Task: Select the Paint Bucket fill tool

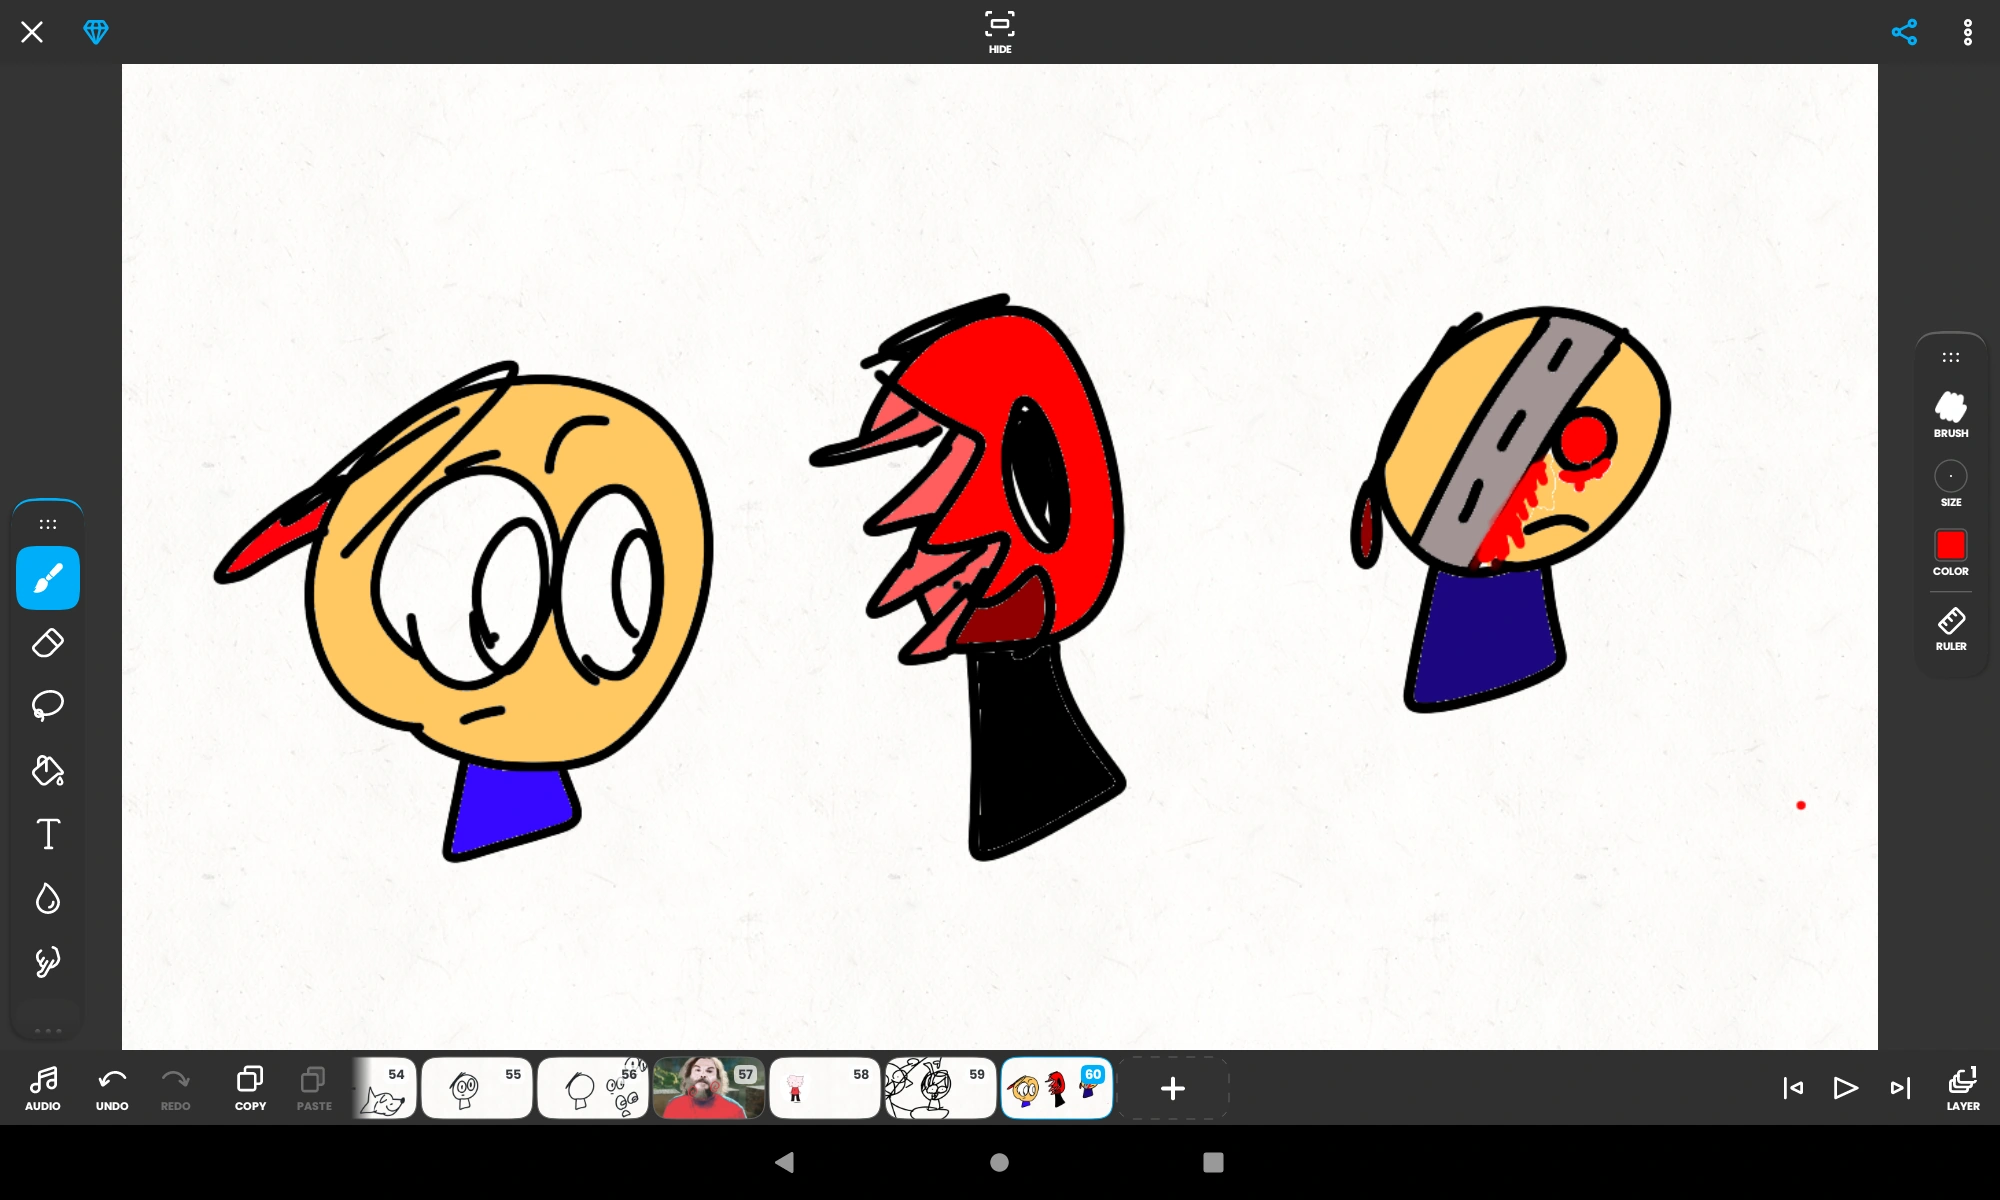Action: pyautogui.click(x=47, y=770)
